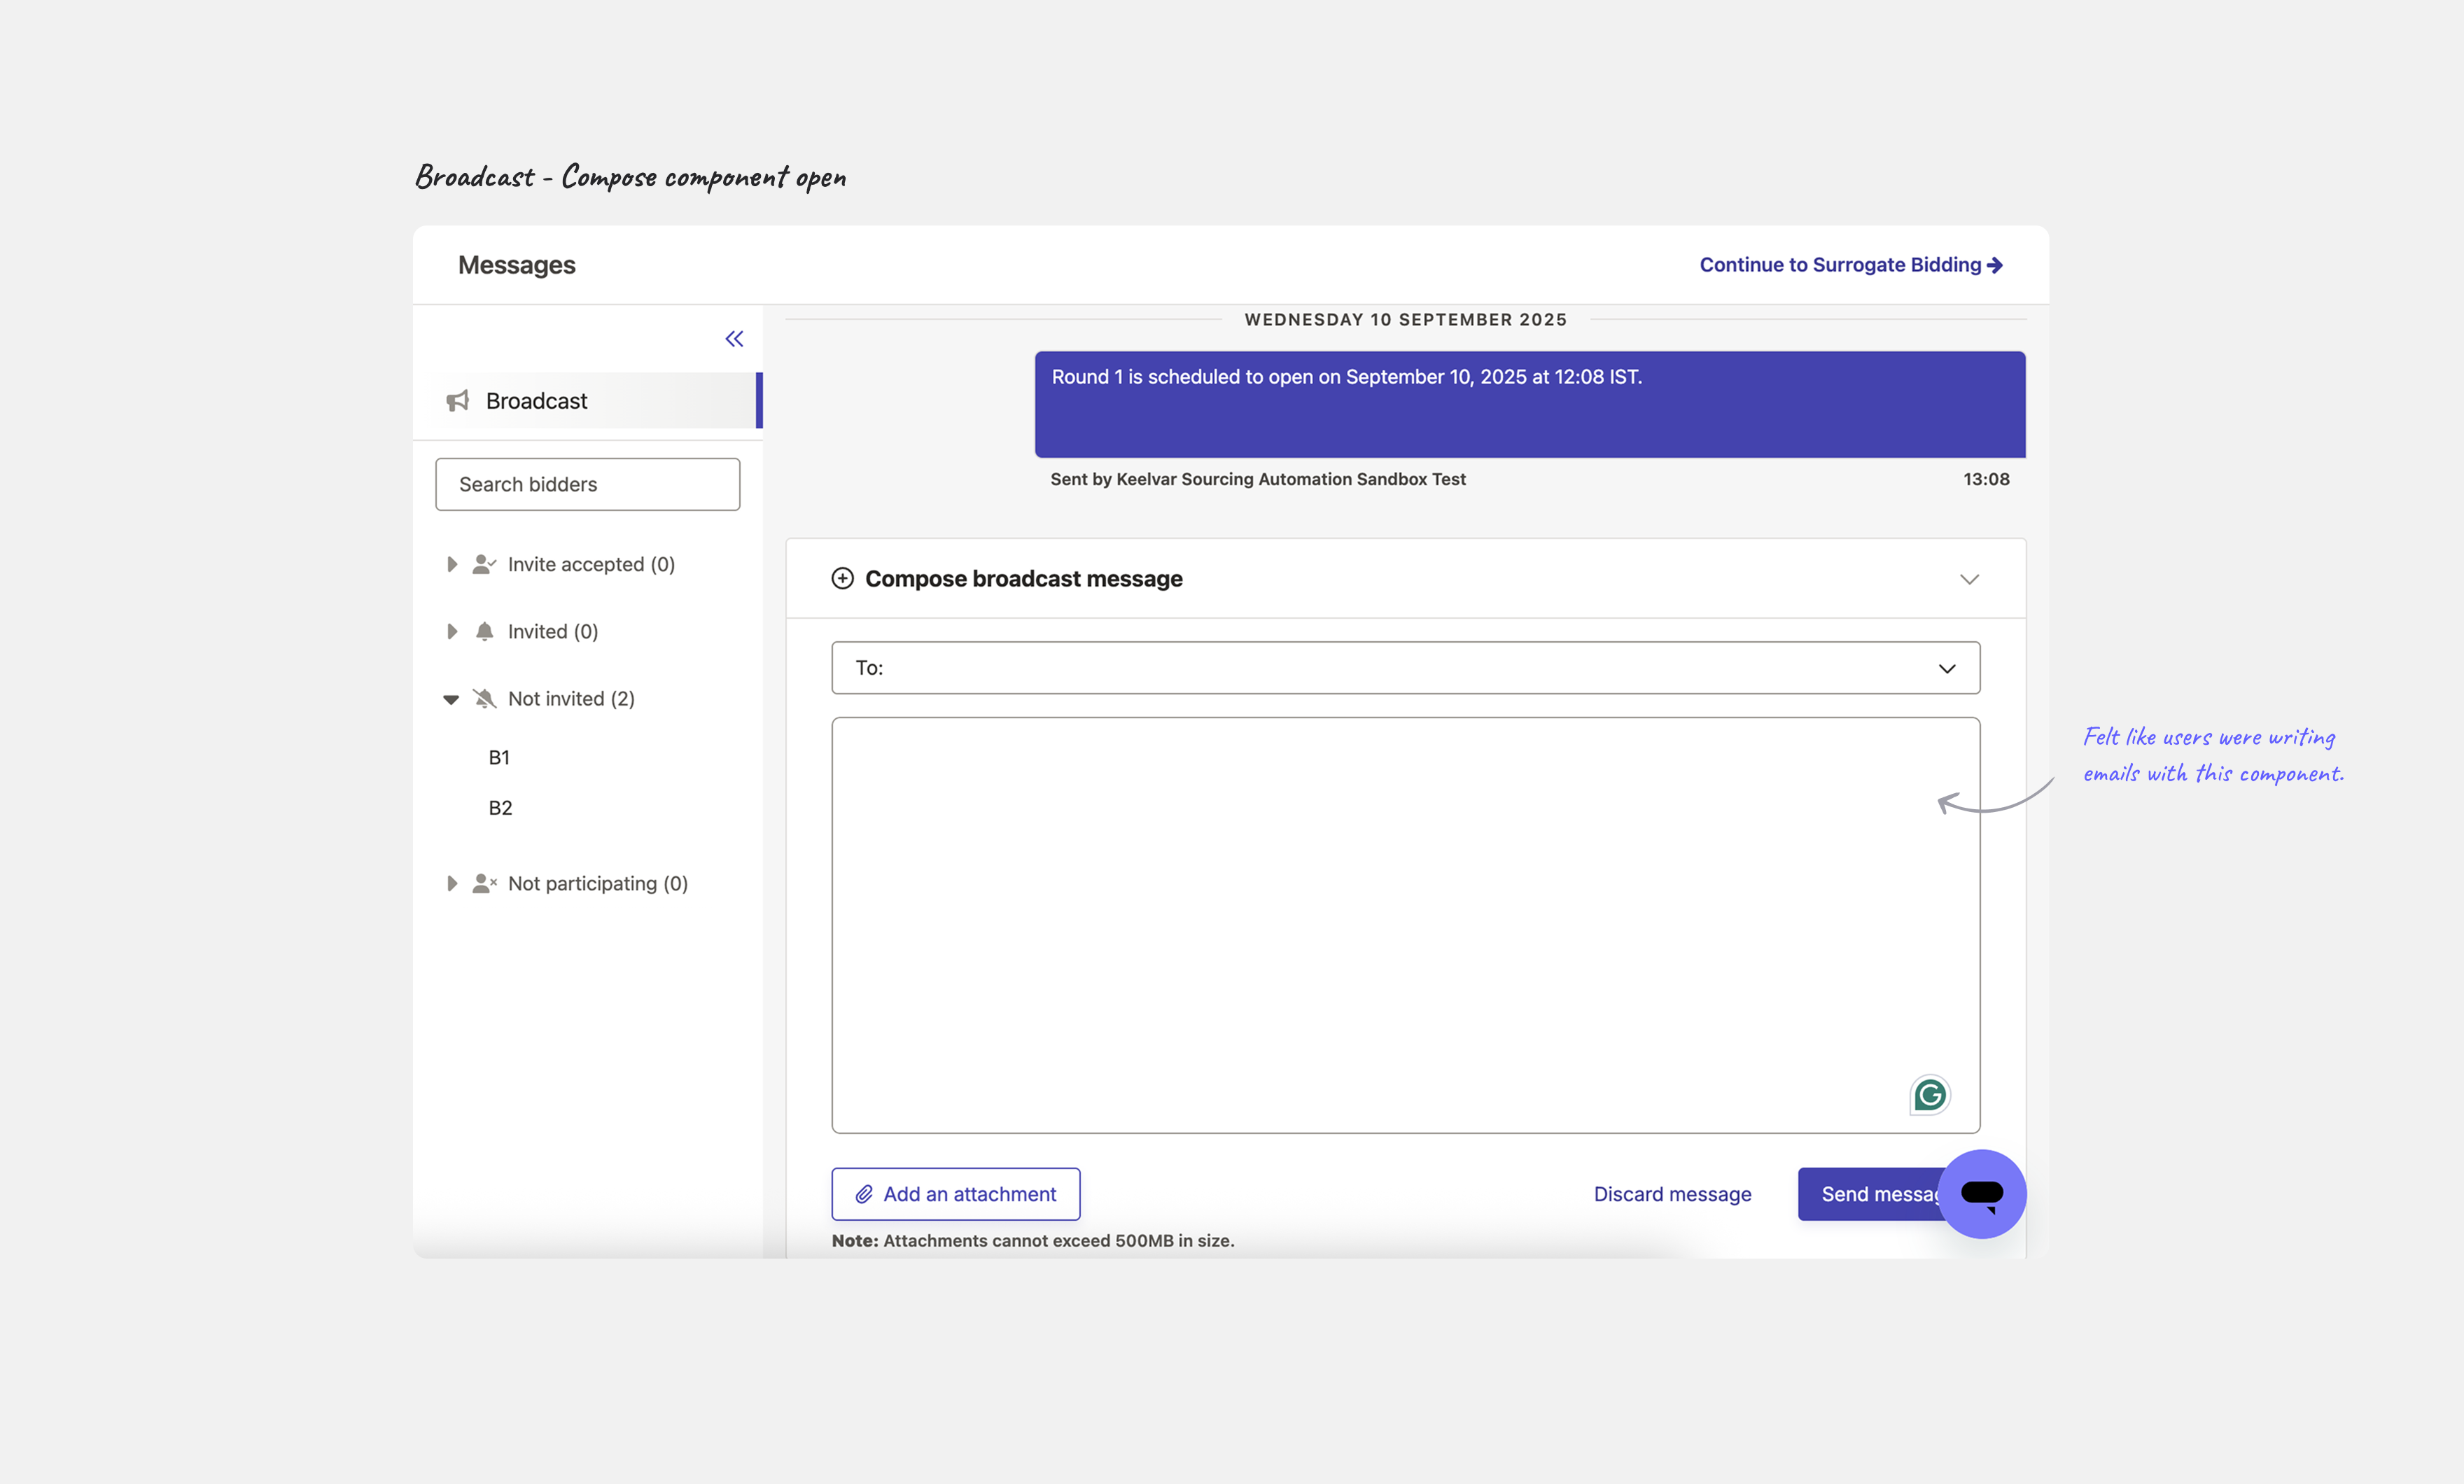
Task: Collapse the Not invited (2) group
Action: click(x=451, y=699)
